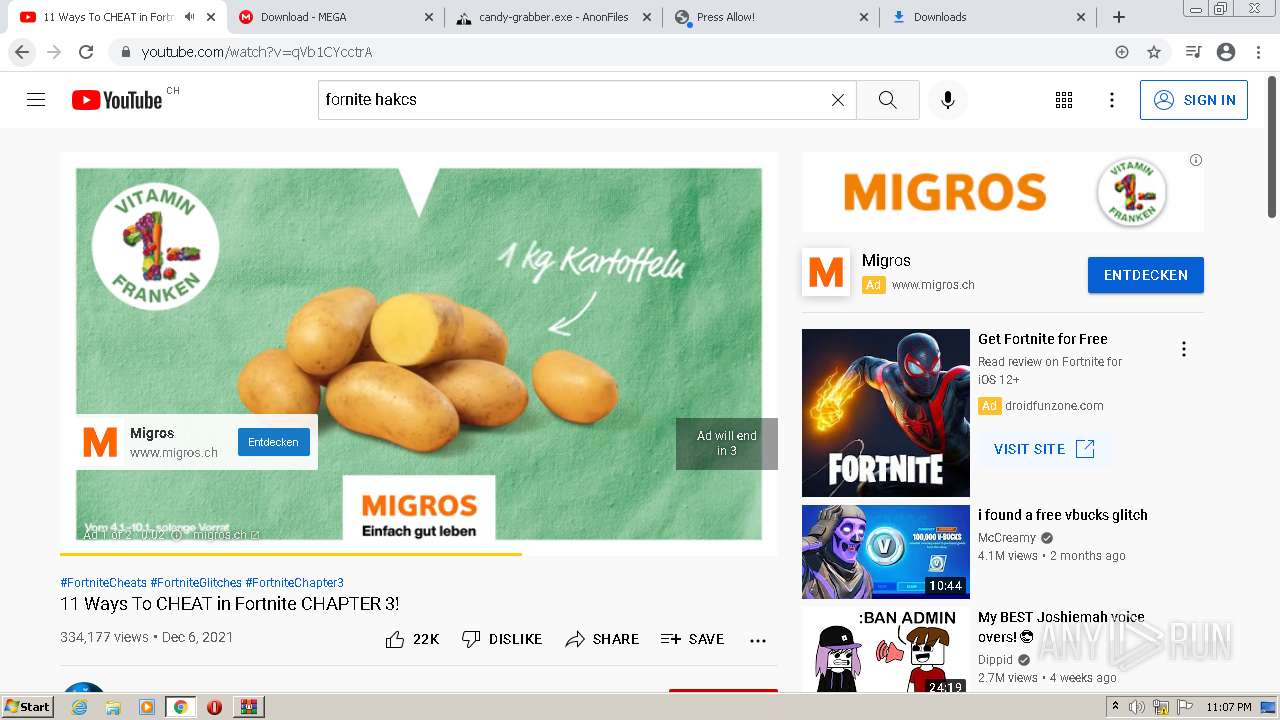Open the vbucks glitch video thumbnail

tap(886, 552)
